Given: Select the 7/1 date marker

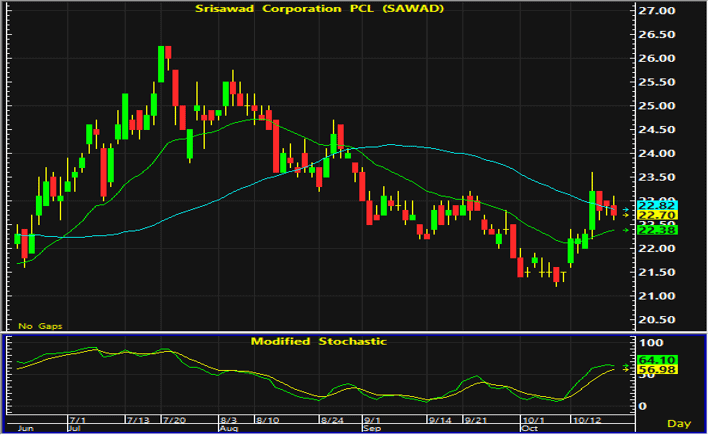Looking at the screenshot, I should [x=78, y=420].
